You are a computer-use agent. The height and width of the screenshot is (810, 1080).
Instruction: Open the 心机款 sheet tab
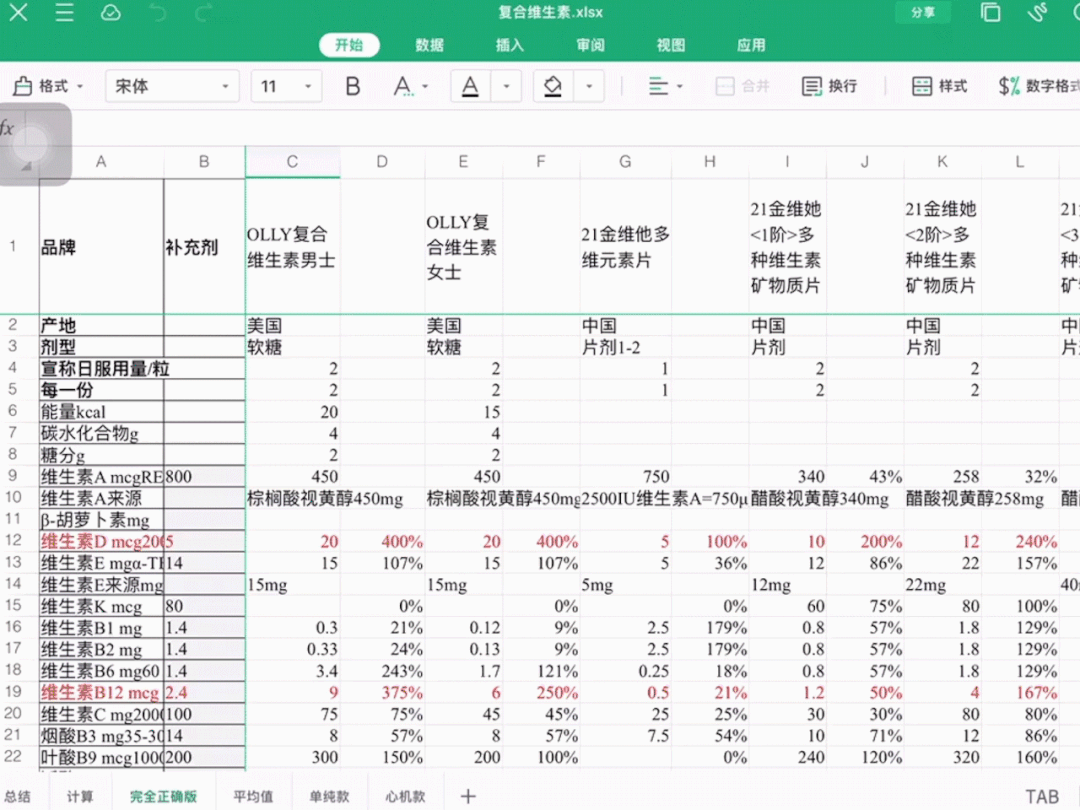point(405,796)
